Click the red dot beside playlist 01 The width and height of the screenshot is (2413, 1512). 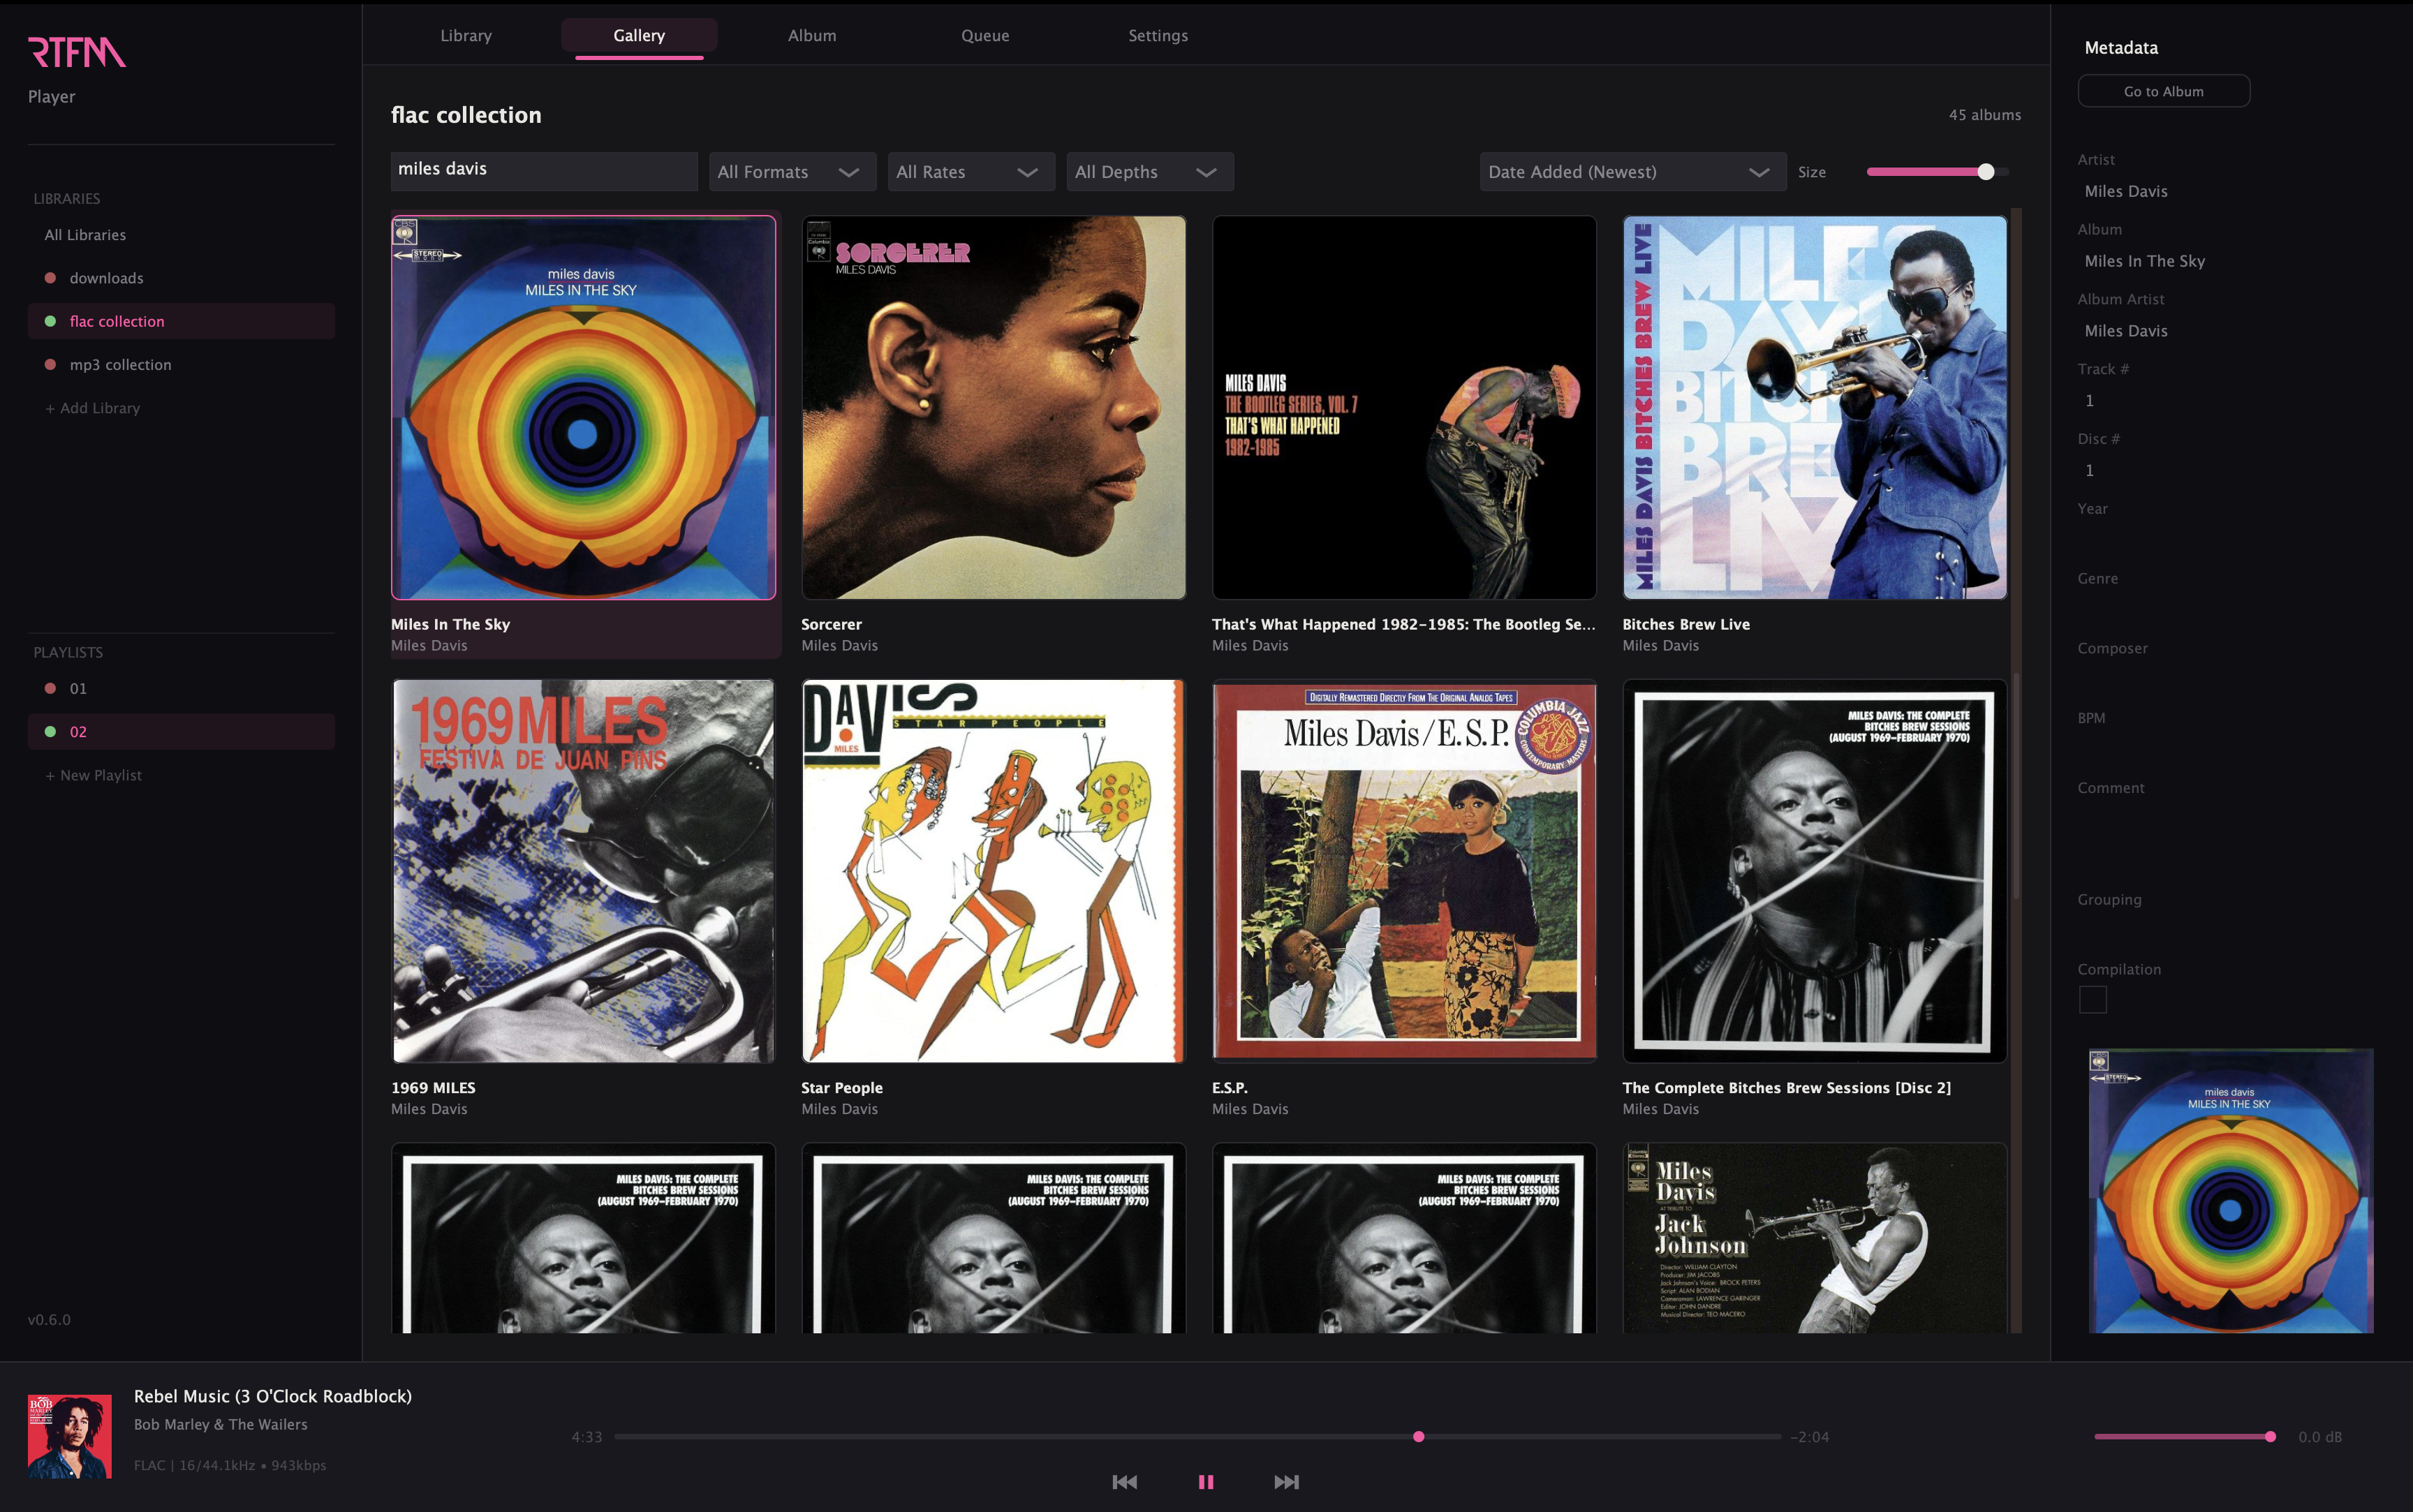tap(50, 688)
